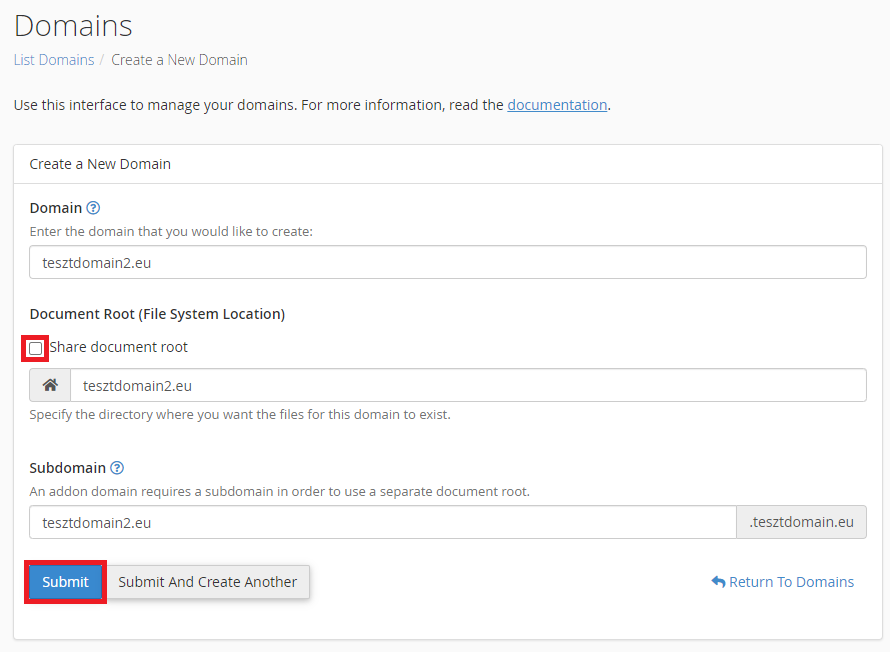890x652 pixels.
Task: Open the Domain field help icon
Action: coord(93,208)
